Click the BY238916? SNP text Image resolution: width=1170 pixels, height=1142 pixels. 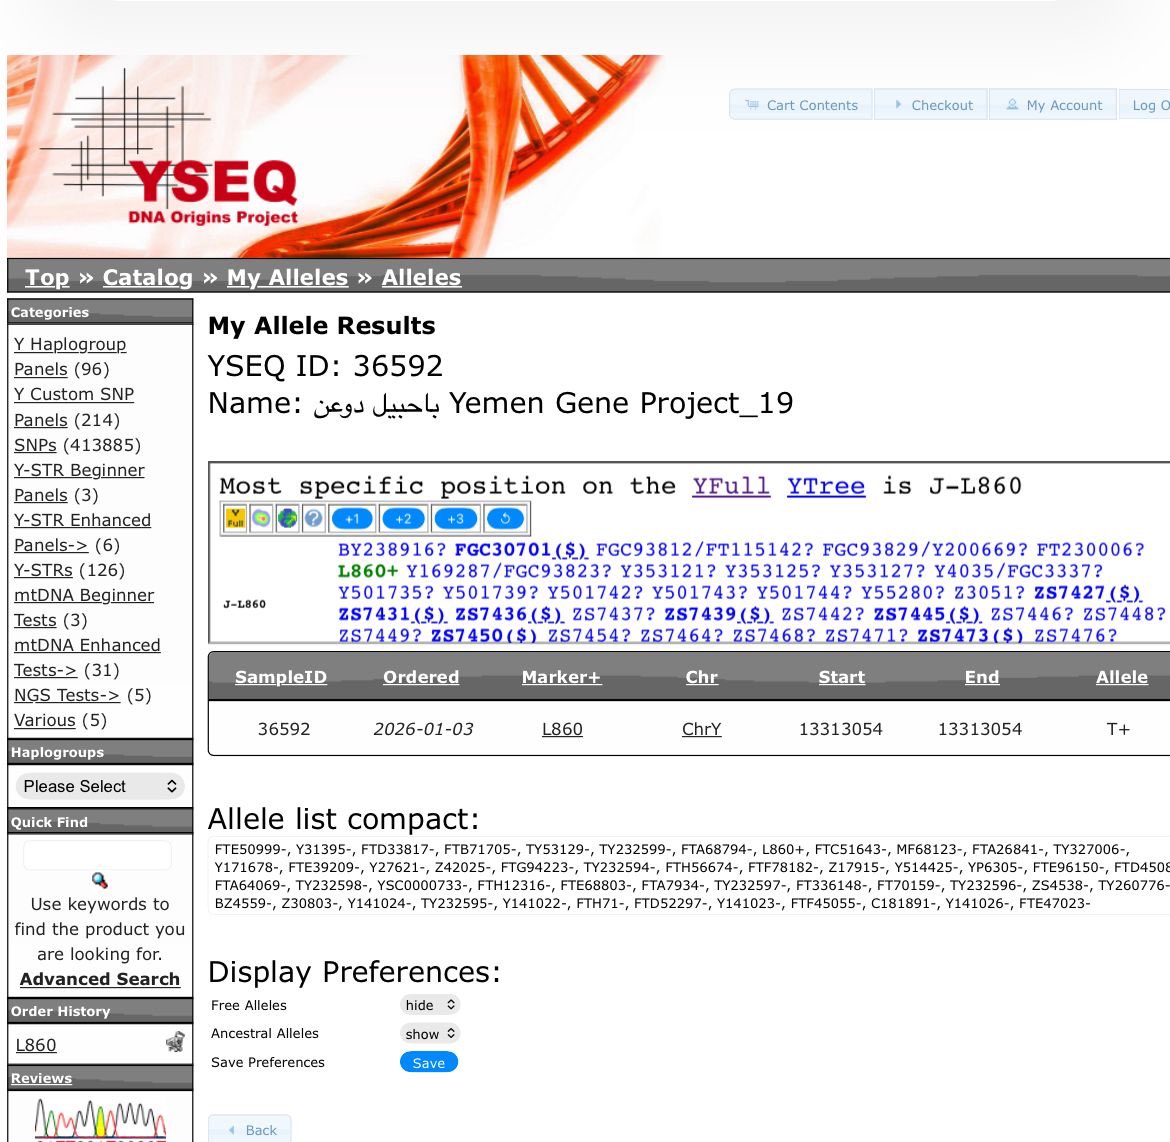392,549
